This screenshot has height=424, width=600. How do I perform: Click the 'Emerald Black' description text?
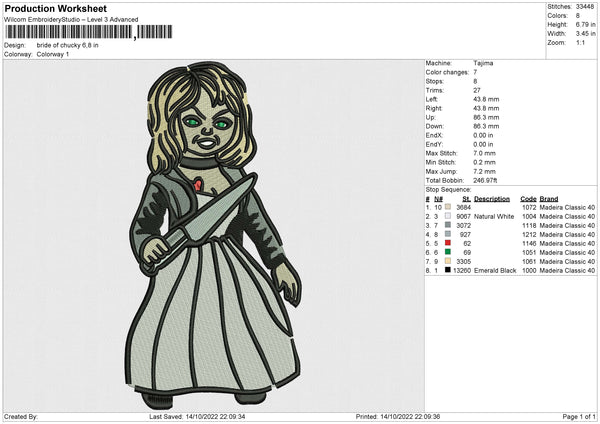495,270
